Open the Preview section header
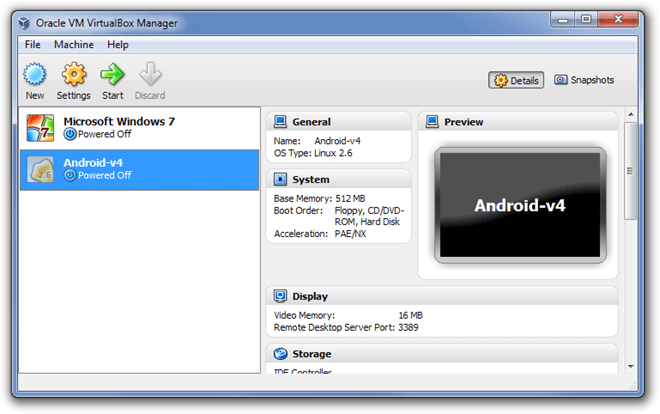The height and width of the screenshot is (414, 660). 463,122
